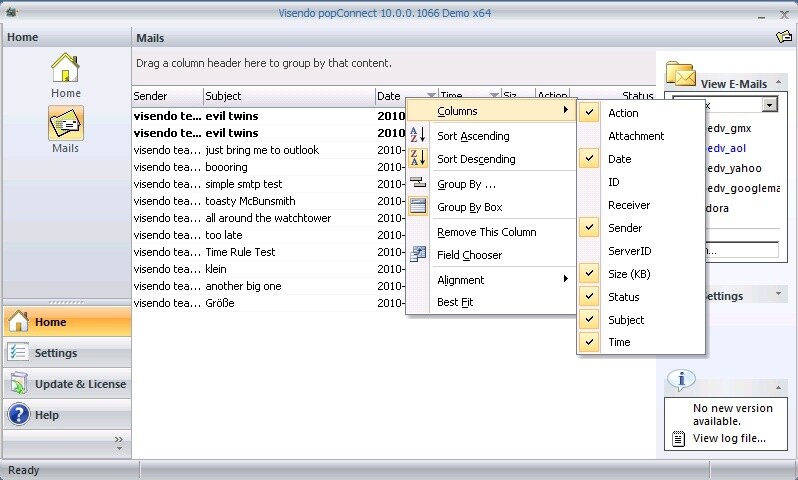Open the Mails envelope icon in sidebar
The image size is (798, 480).
pyautogui.click(x=66, y=123)
